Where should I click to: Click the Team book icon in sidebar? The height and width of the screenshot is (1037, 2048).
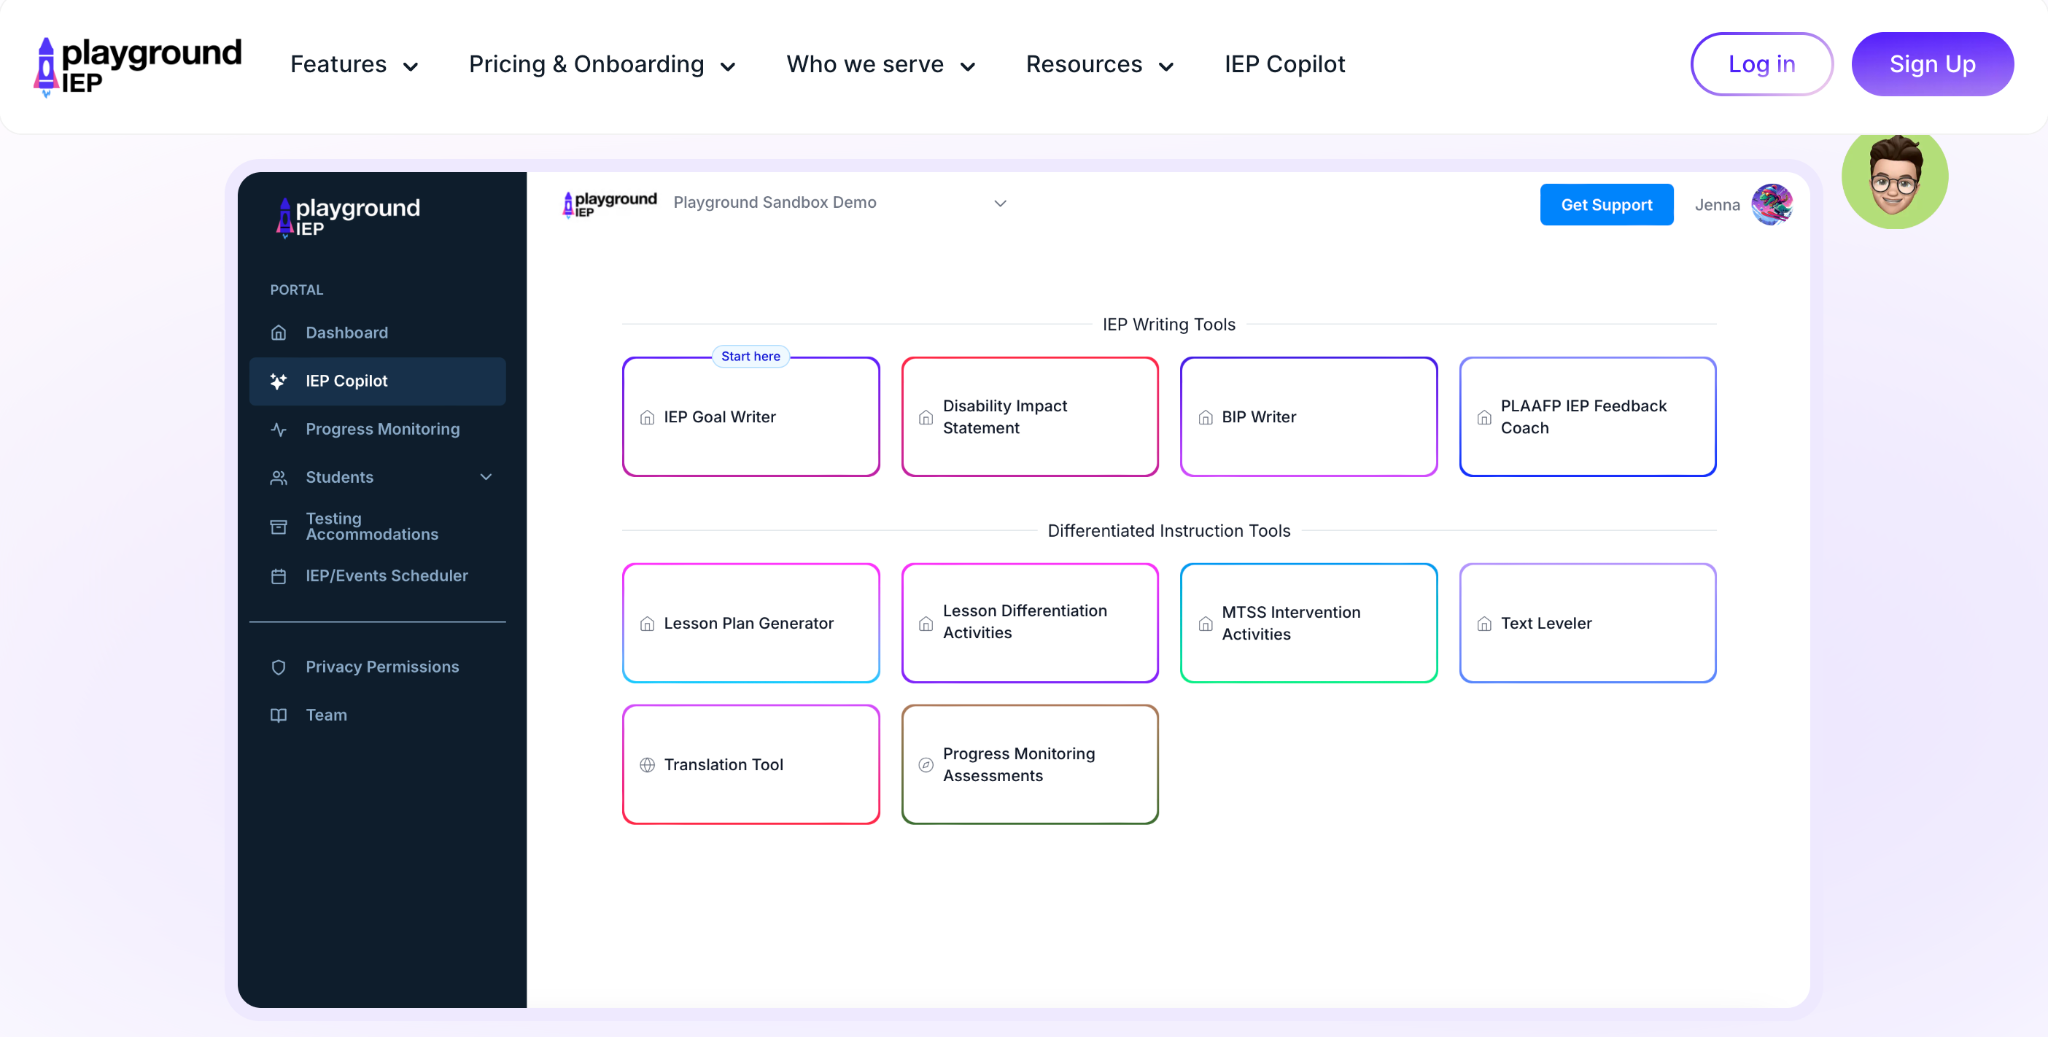pos(277,714)
